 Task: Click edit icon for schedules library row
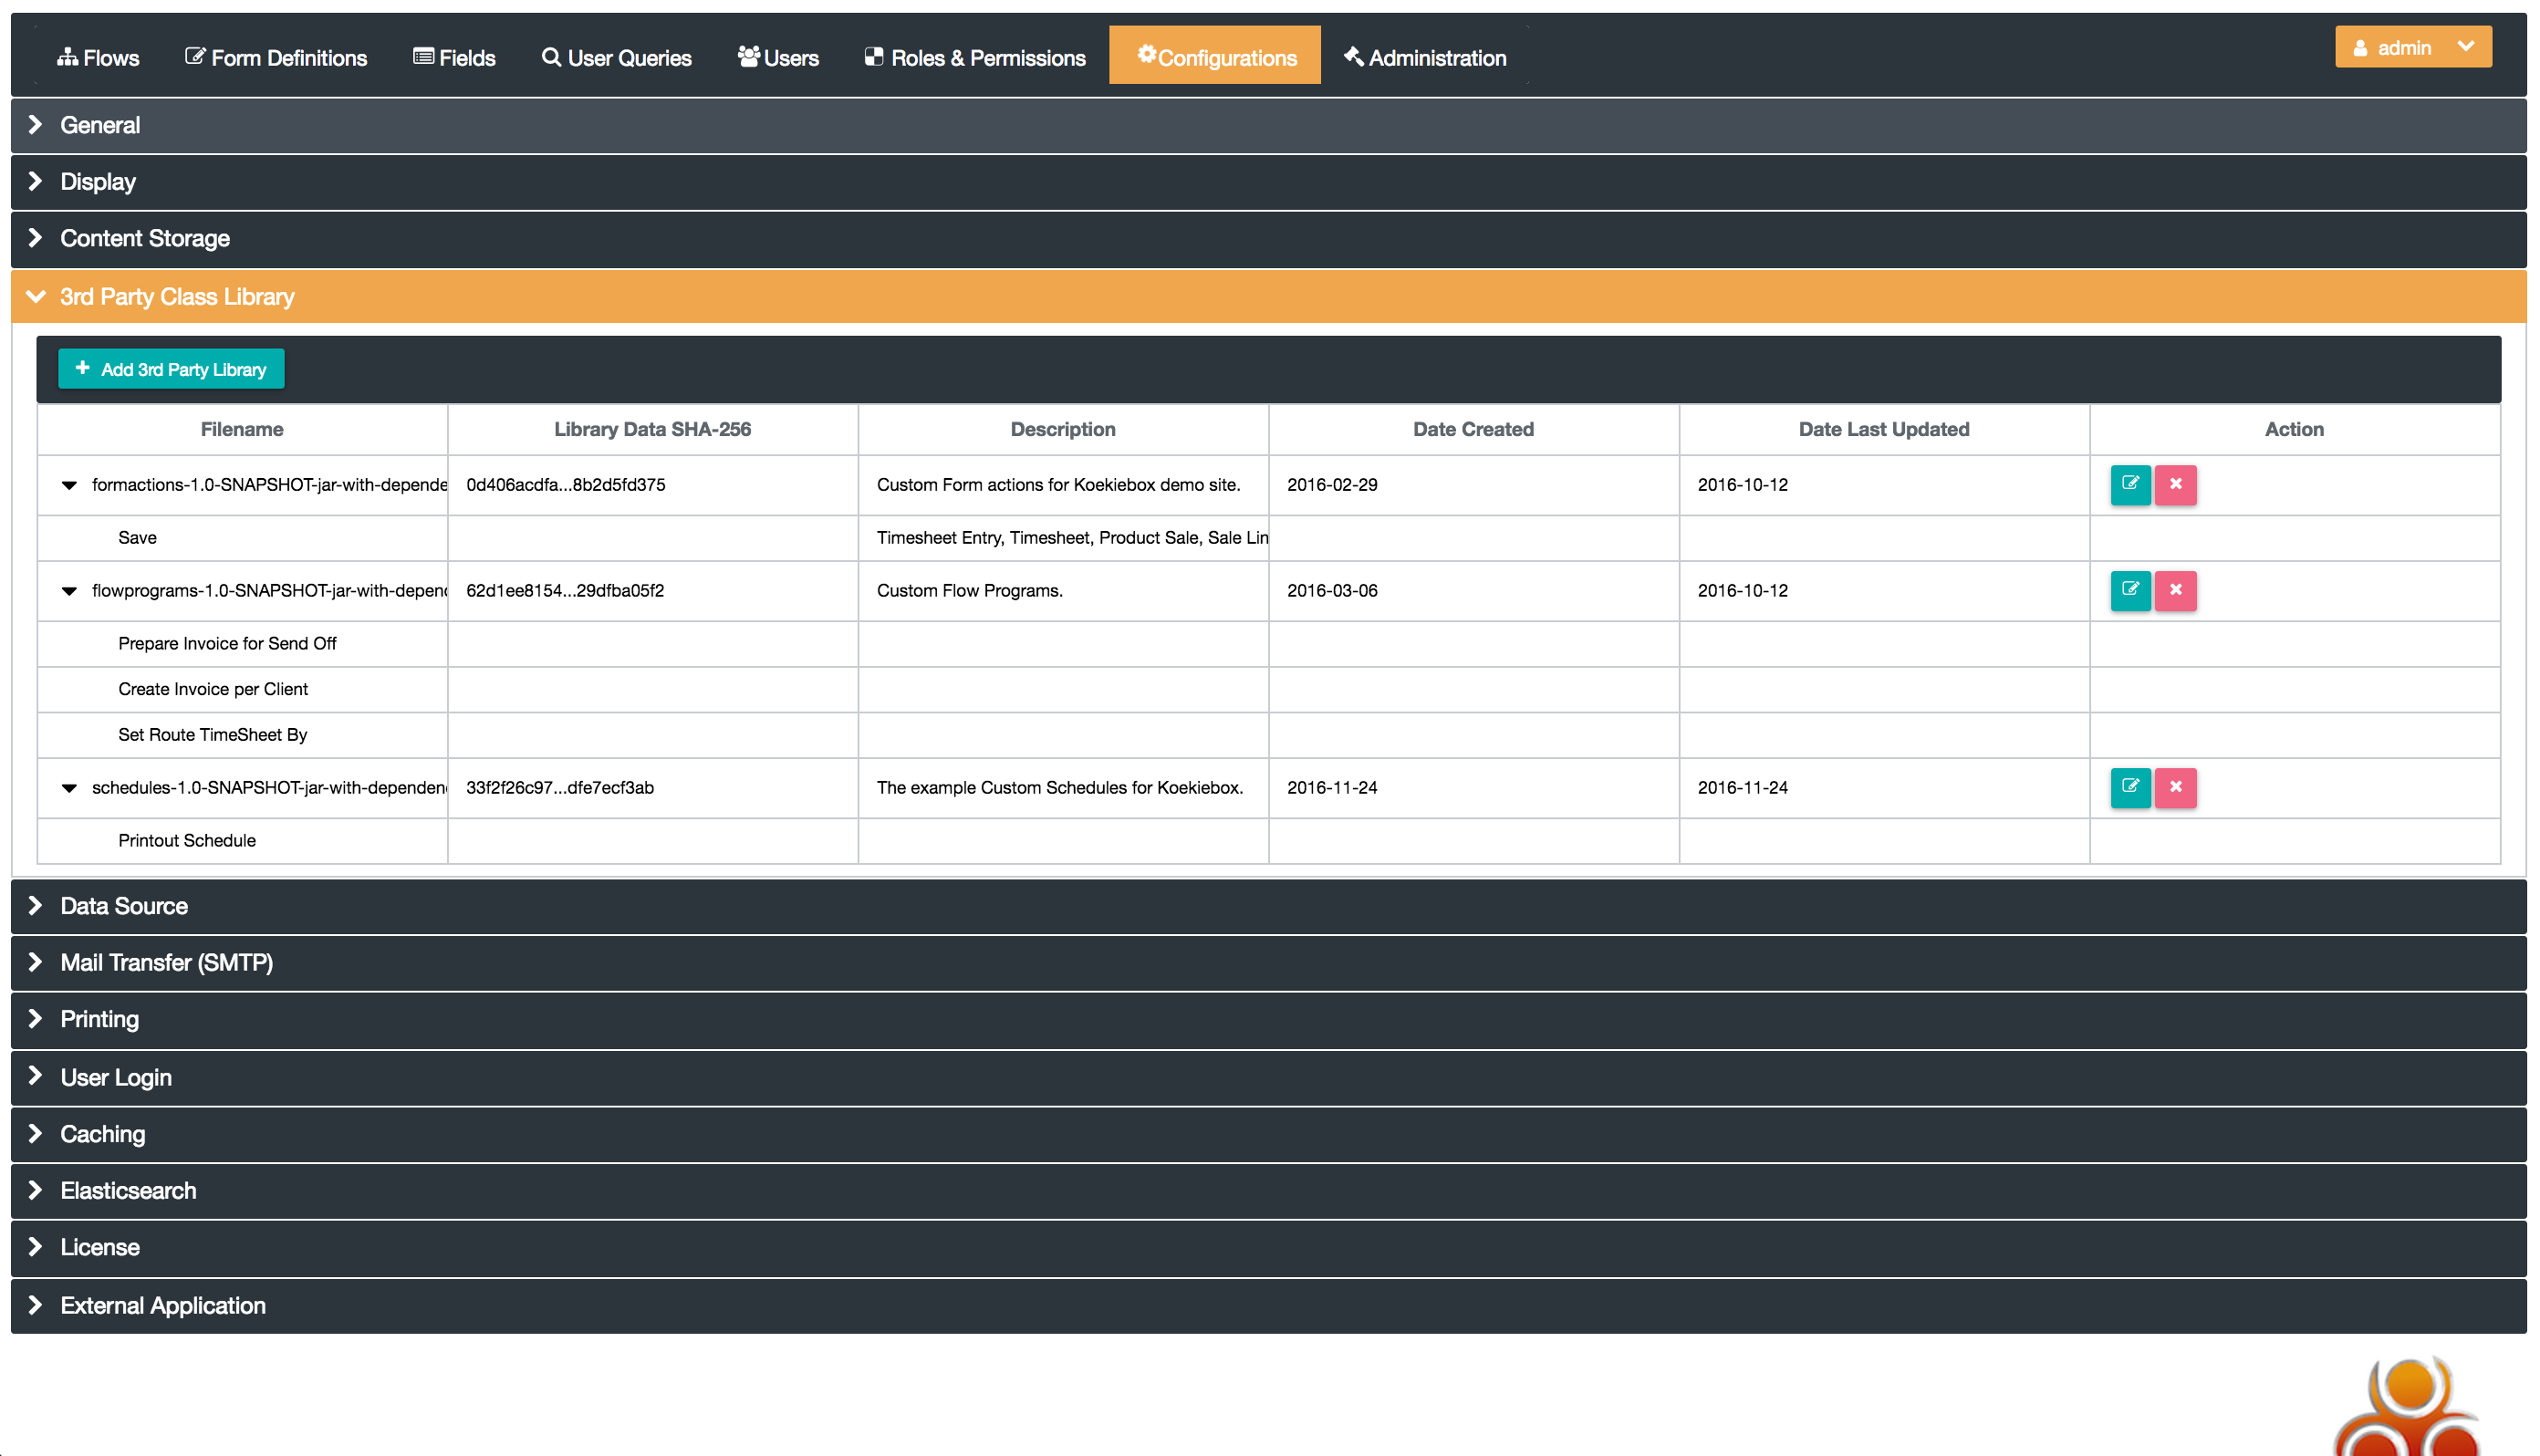point(2130,788)
